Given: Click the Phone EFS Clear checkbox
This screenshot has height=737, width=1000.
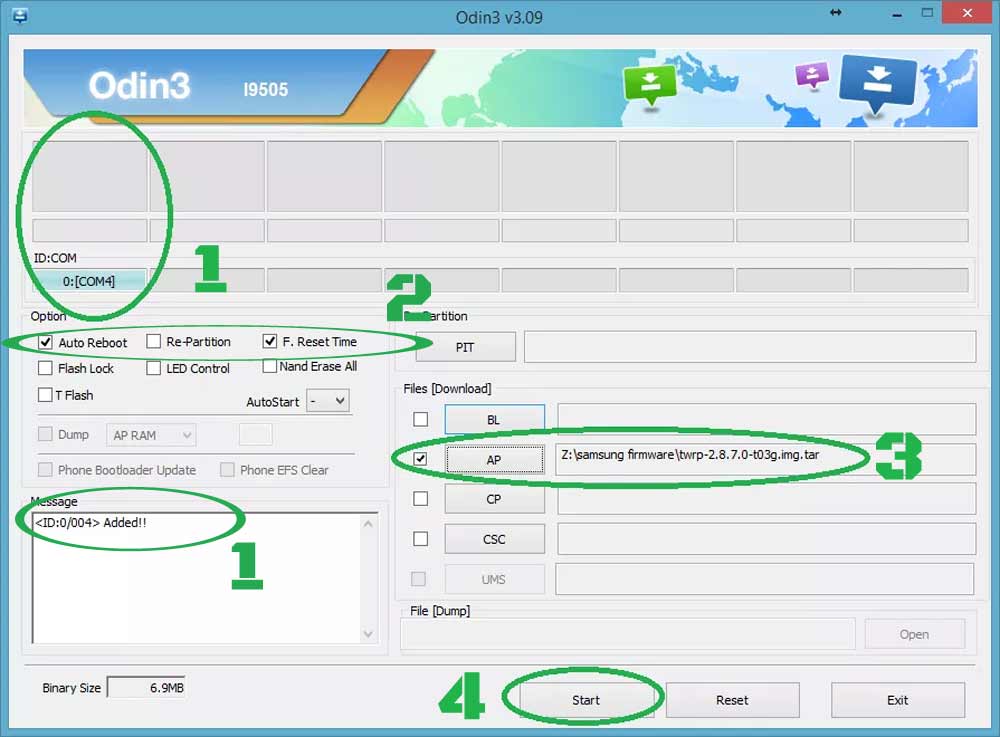Looking at the screenshot, I should pos(227,470).
